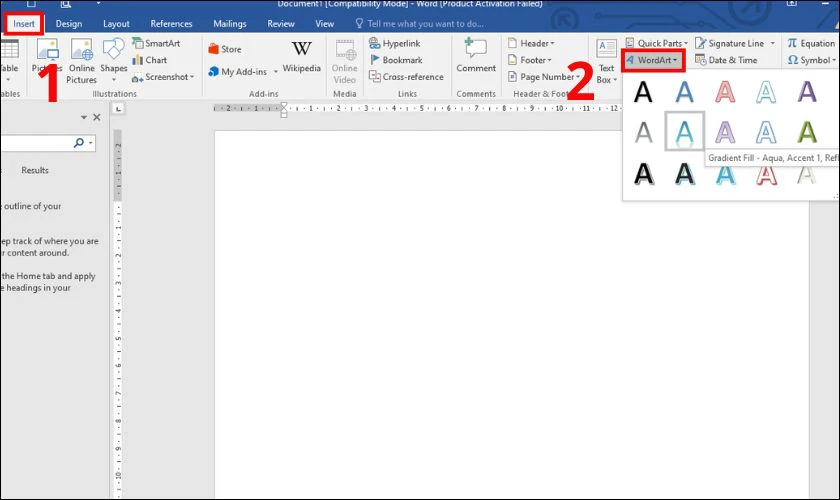This screenshot has width=840, height=500.
Task: Select the red outline WordArt style
Action: click(x=725, y=92)
